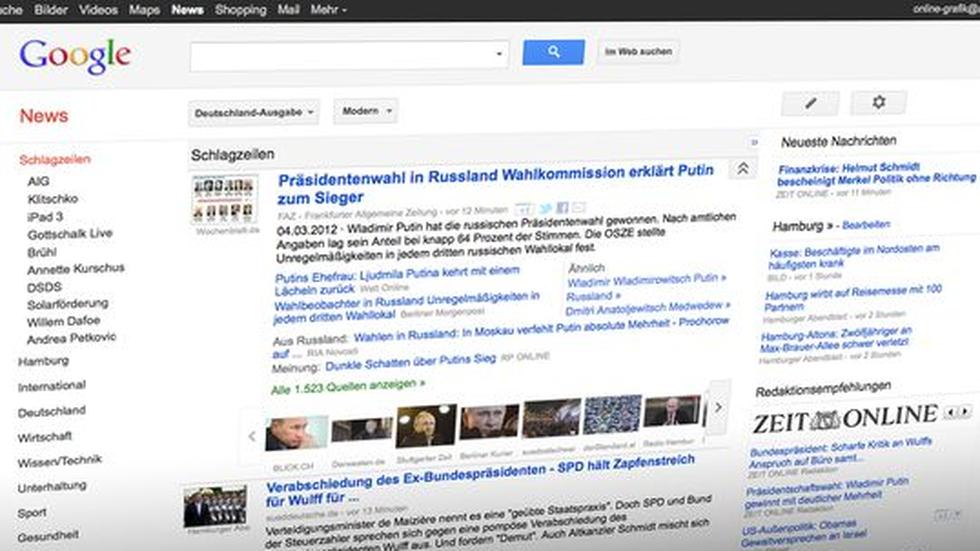This screenshot has width=980, height=551.
Task: Share Putin story on Twitter
Action: pyautogui.click(x=546, y=209)
